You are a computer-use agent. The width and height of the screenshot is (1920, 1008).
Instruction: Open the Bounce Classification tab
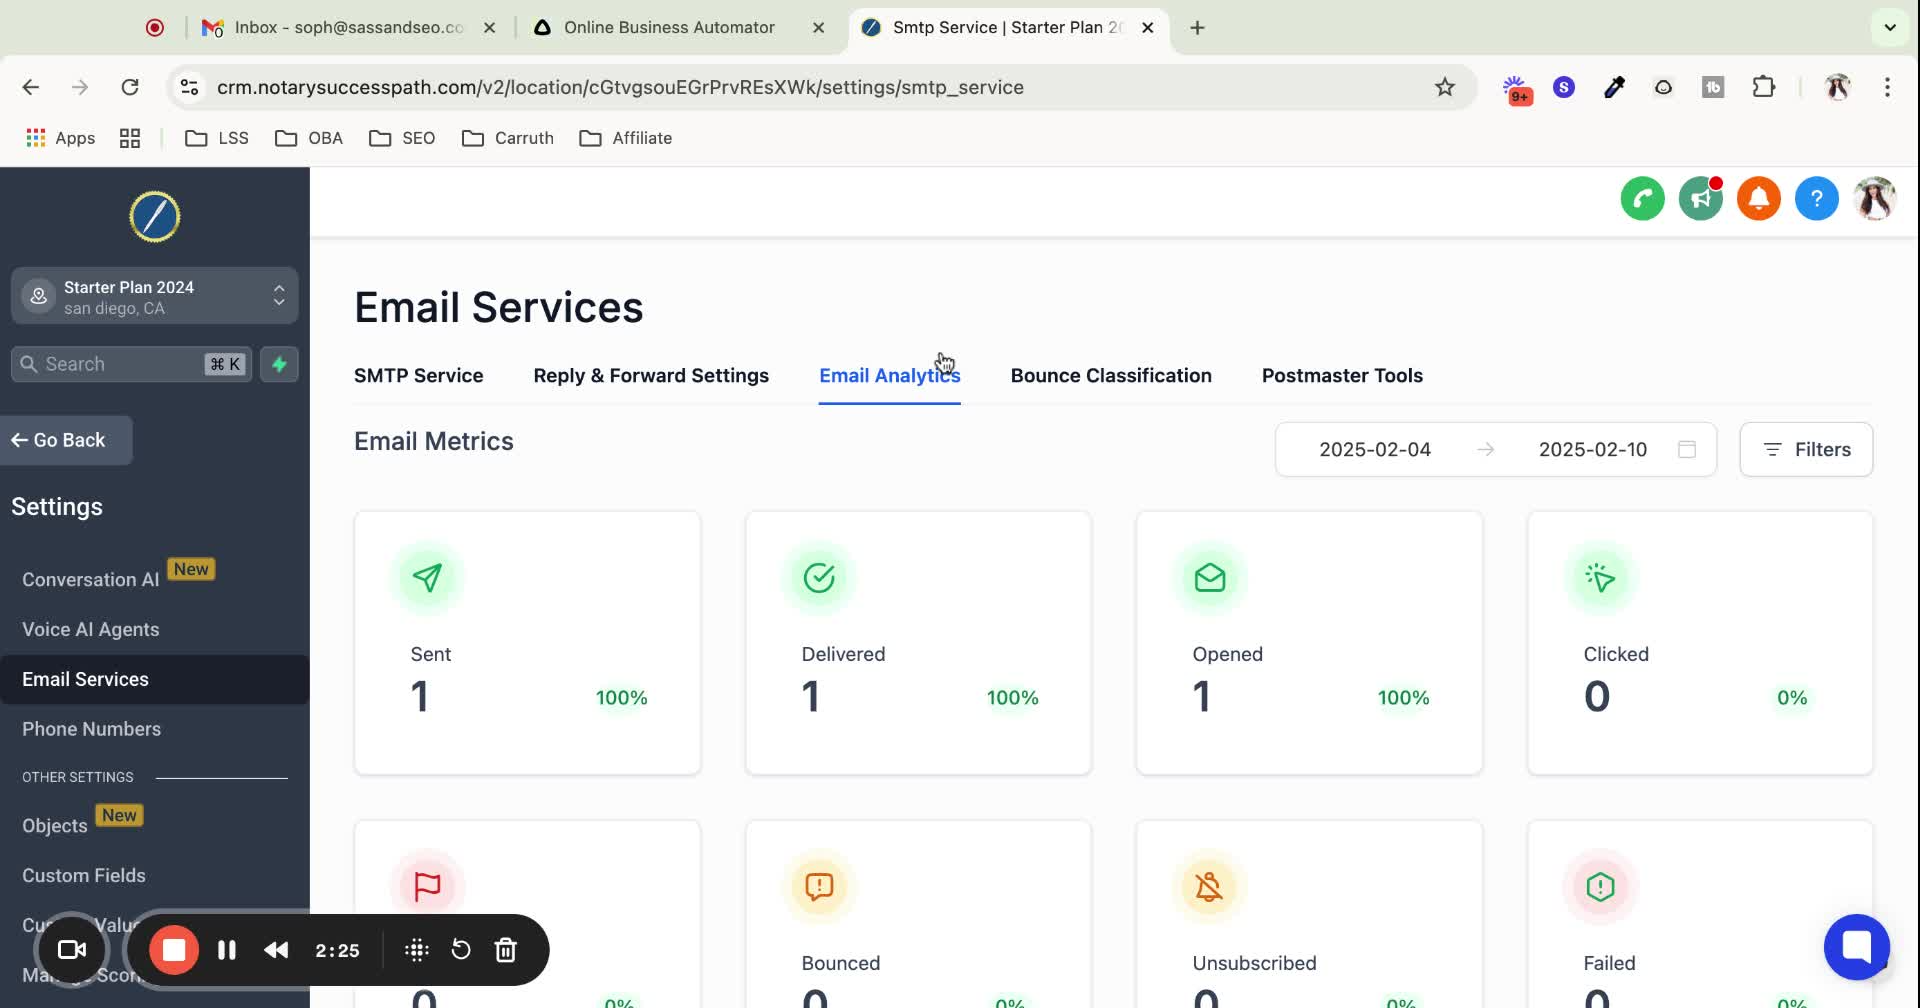(x=1110, y=375)
